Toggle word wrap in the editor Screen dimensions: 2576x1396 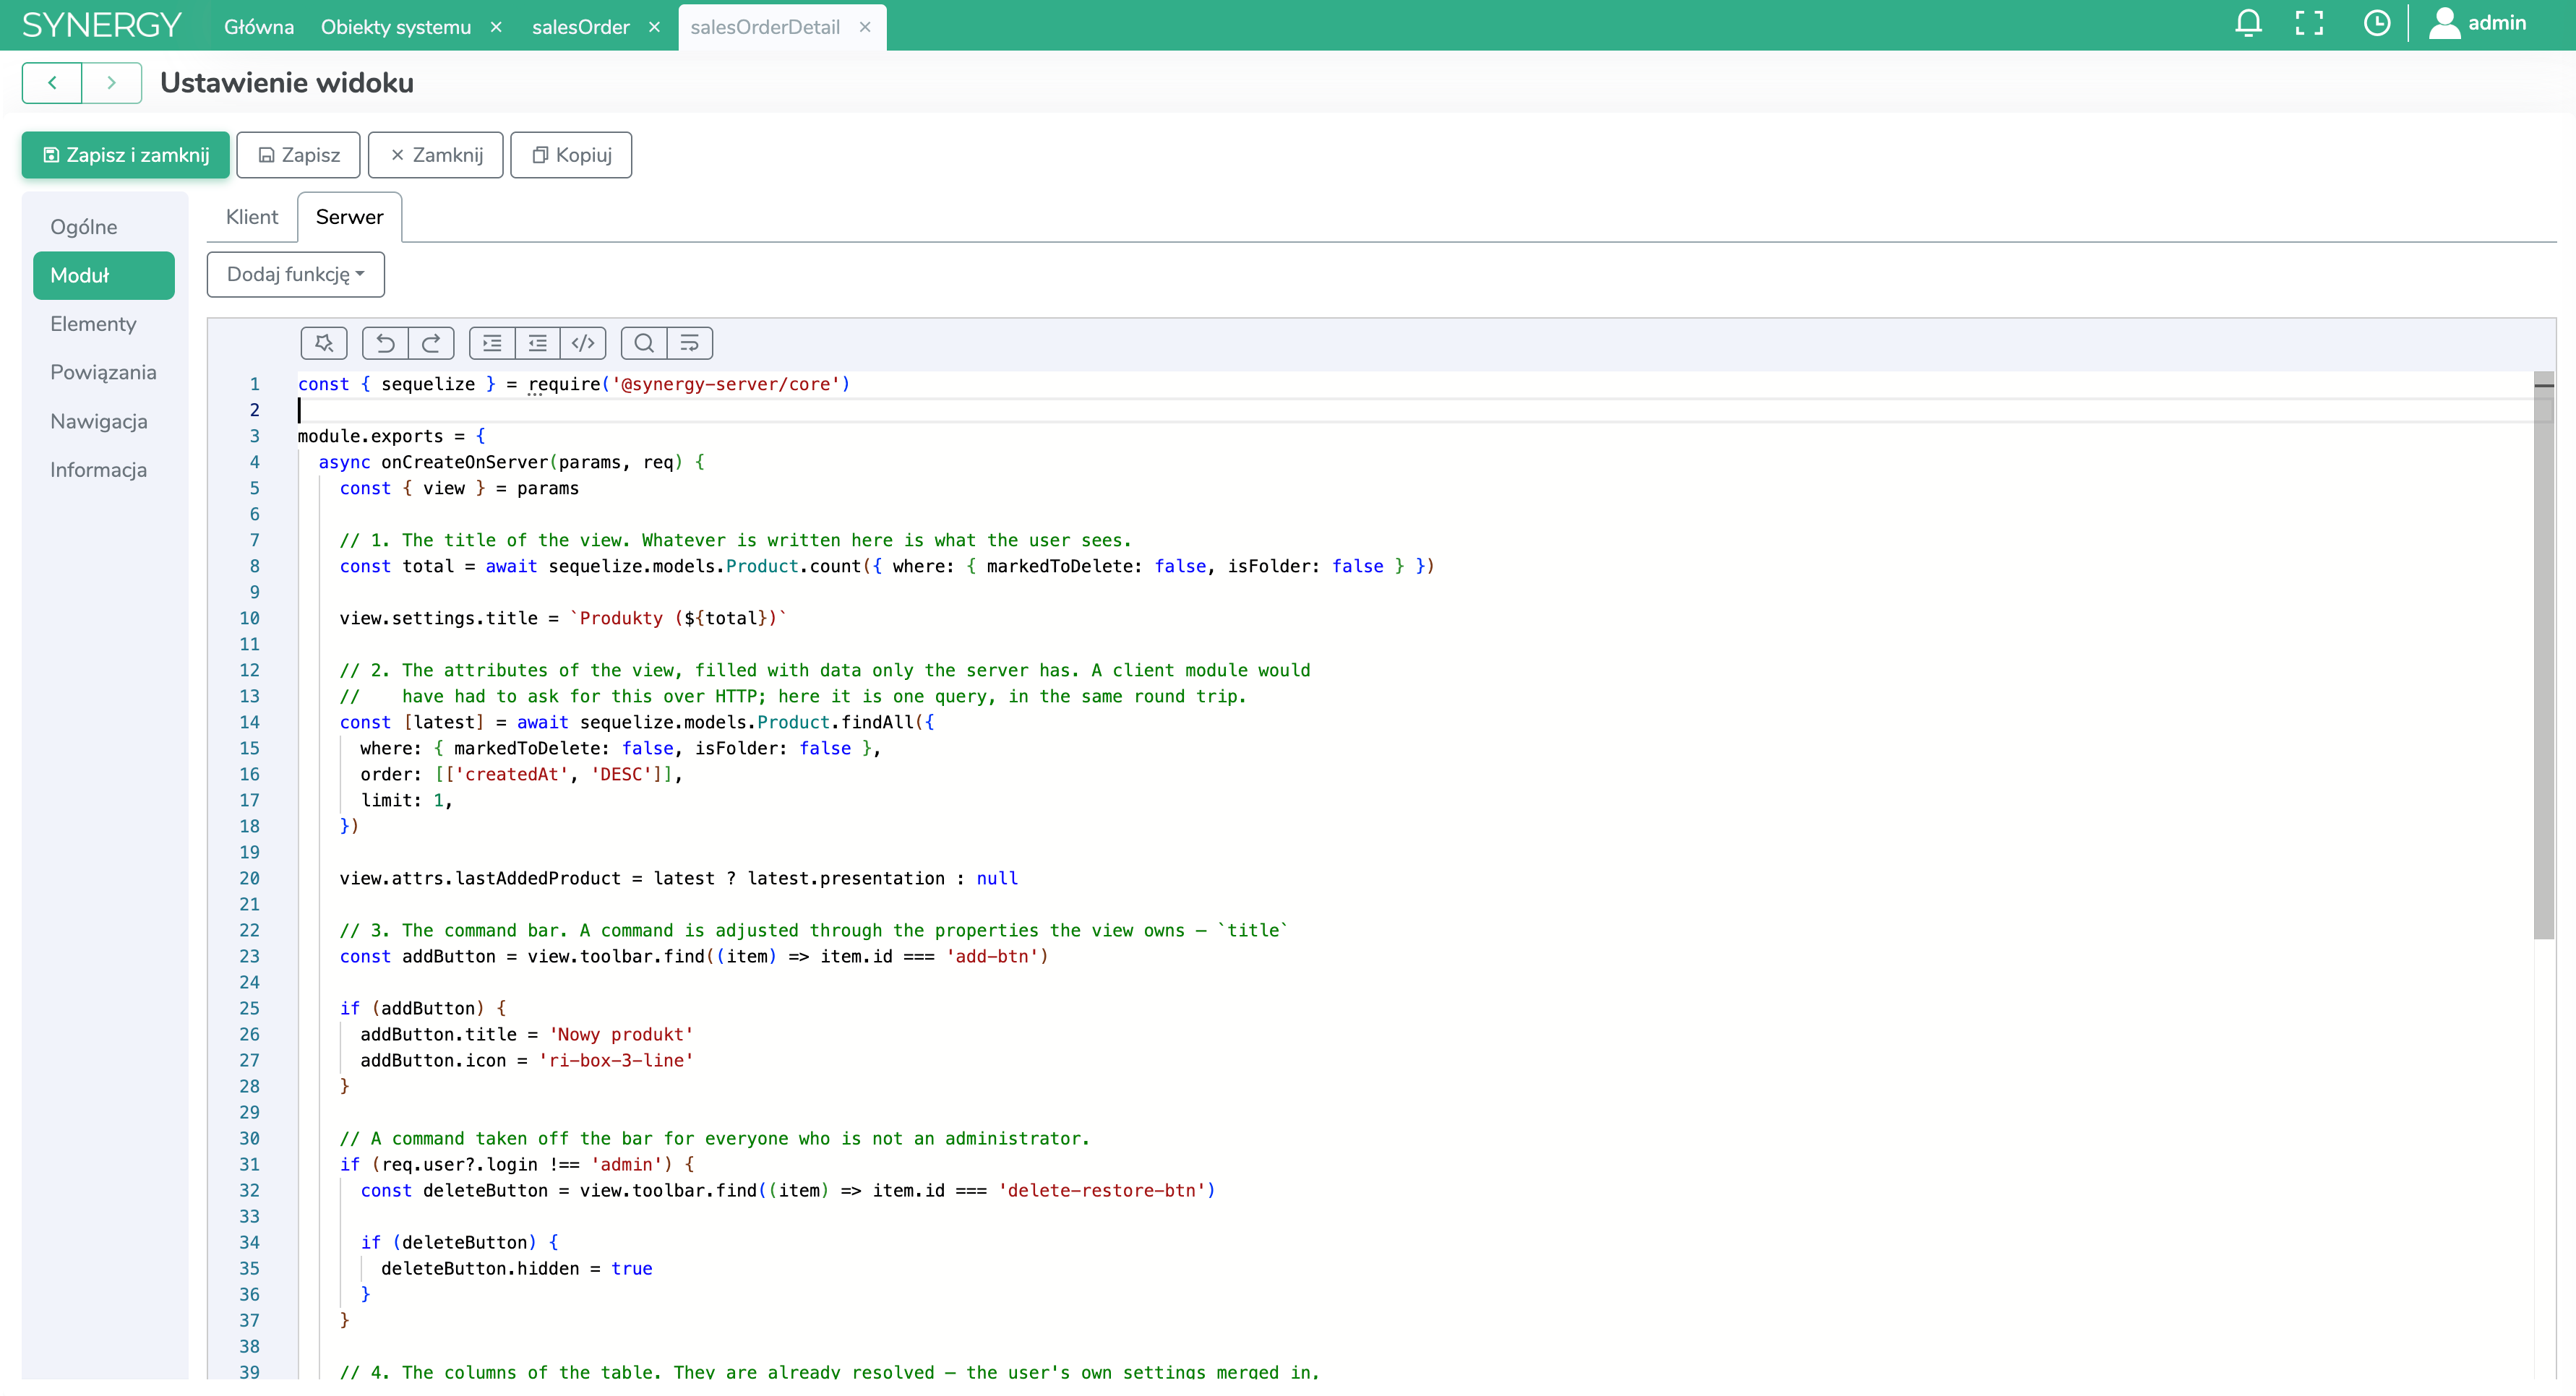[x=690, y=343]
